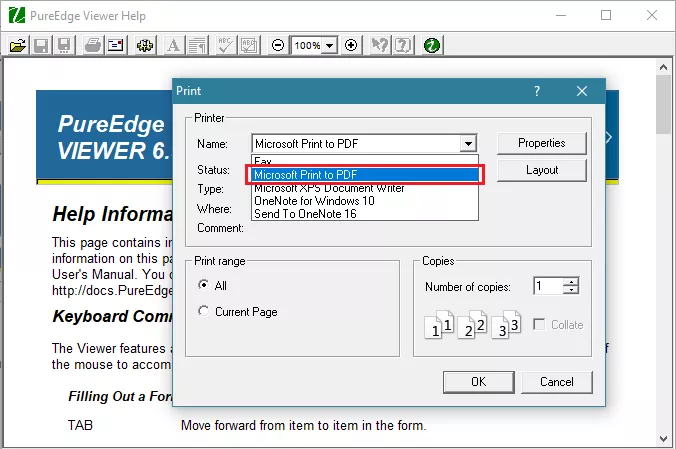
Task: Increase copies with the up spinner arrow
Action: [x=571, y=282]
